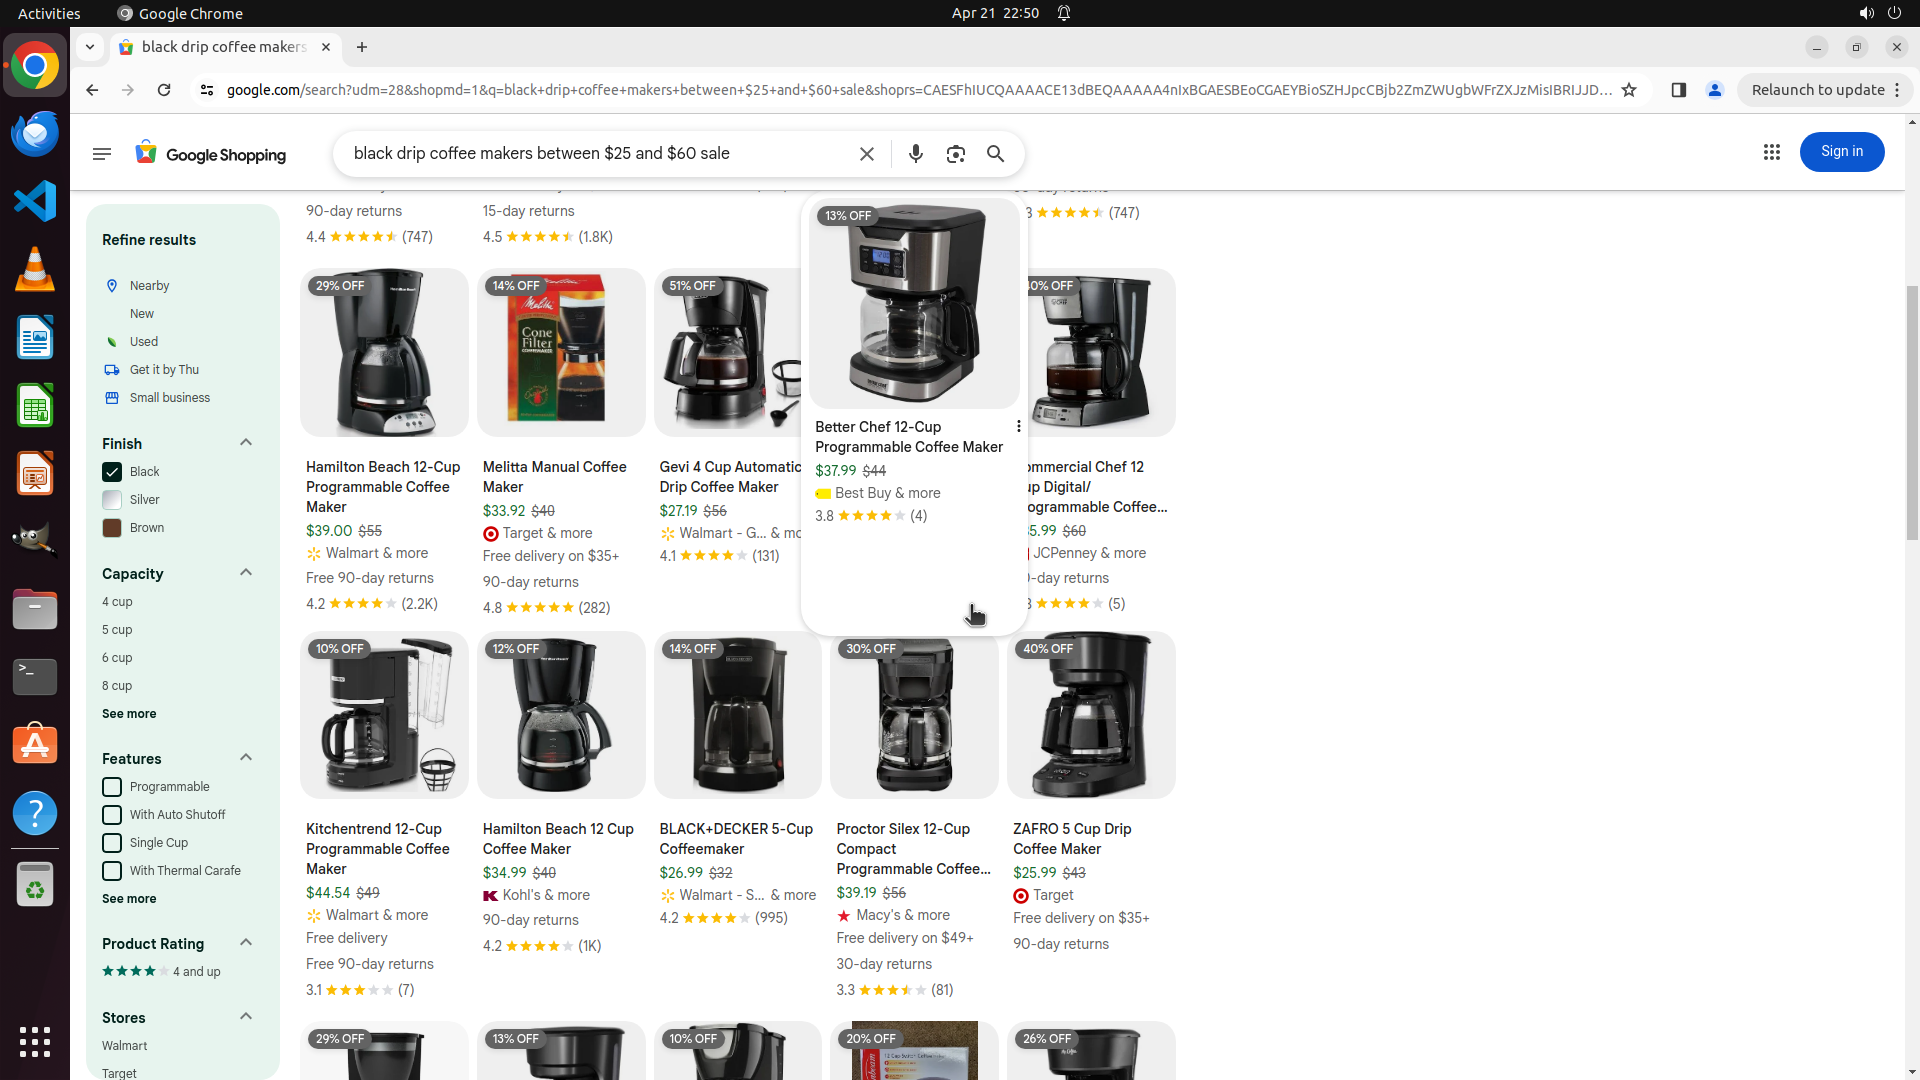1920x1080 pixels.
Task: Check the With Thermal Carafe checkbox
Action: pos(112,871)
